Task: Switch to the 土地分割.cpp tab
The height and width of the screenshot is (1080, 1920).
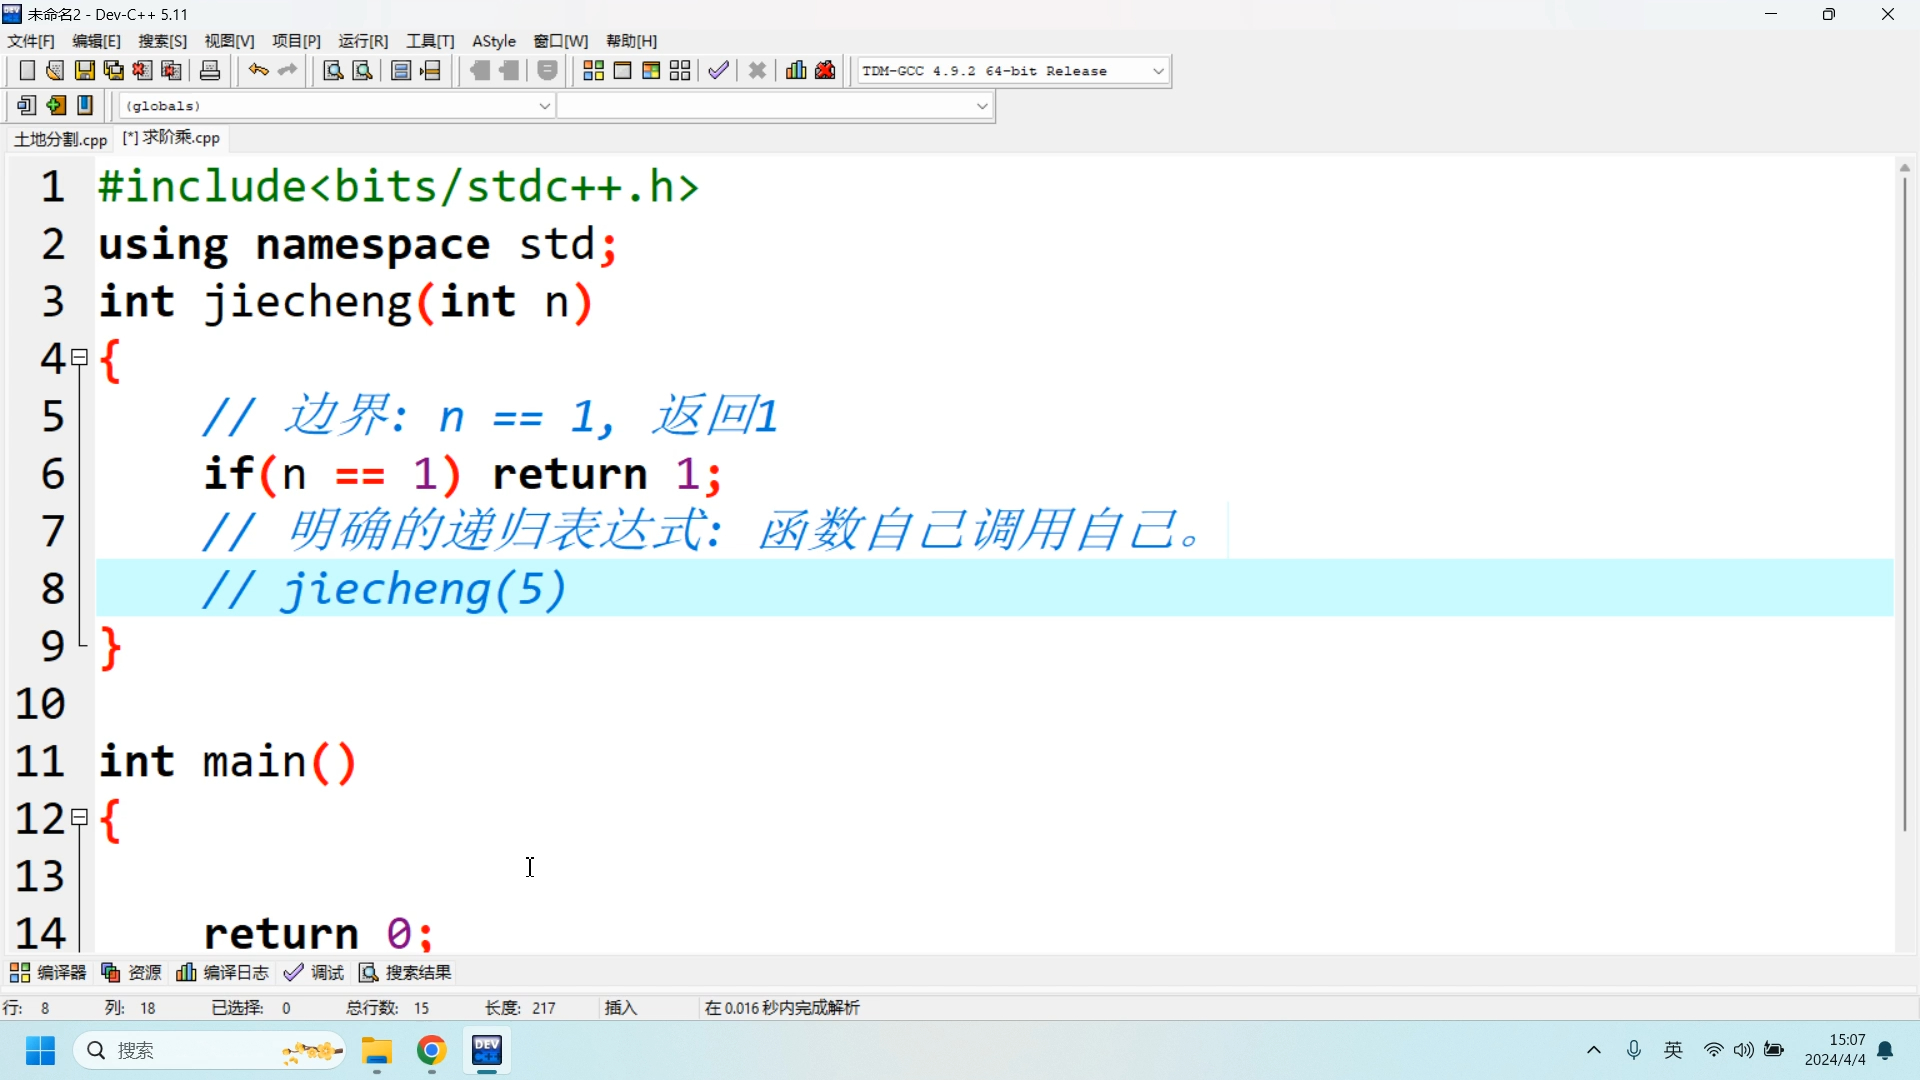Action: coord(60,139)
